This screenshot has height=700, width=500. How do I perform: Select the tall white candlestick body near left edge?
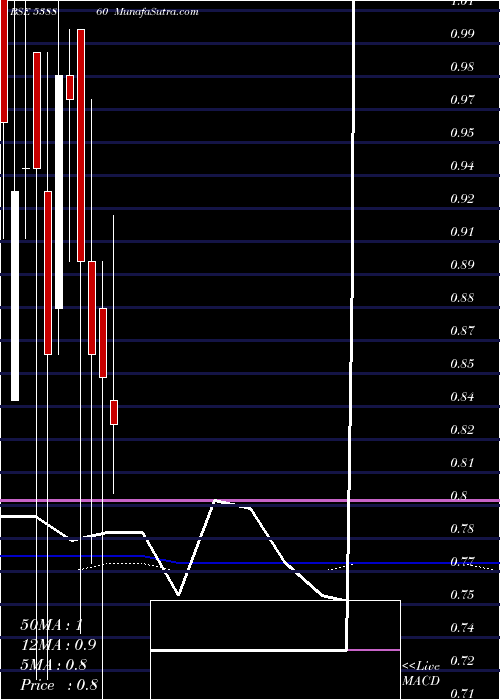coord(15,296)
